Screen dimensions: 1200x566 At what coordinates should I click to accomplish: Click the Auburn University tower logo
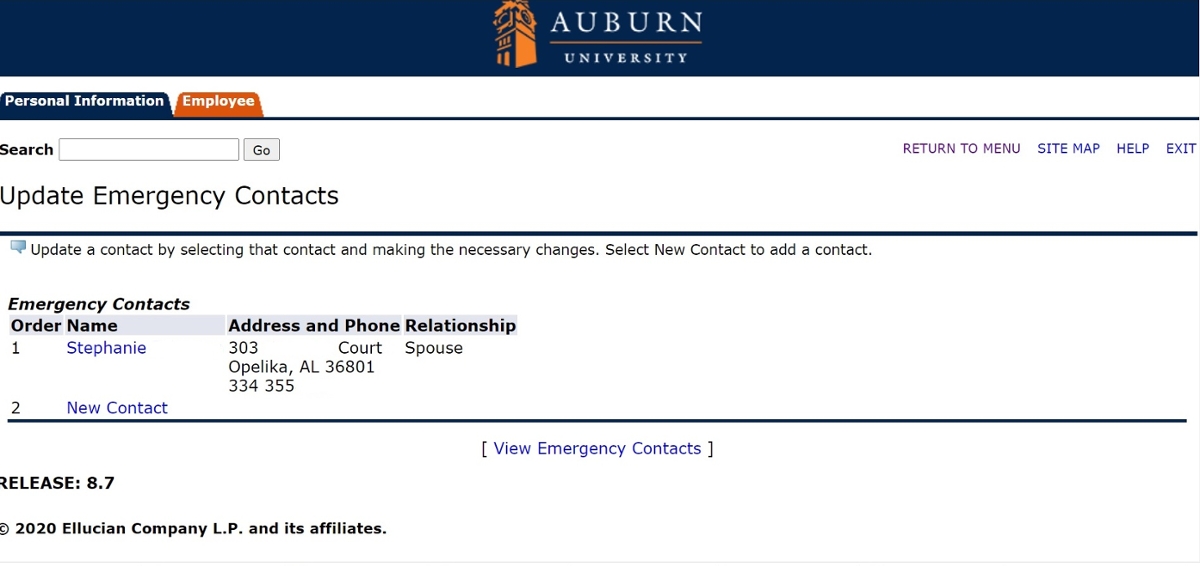(x=516, y=34)
